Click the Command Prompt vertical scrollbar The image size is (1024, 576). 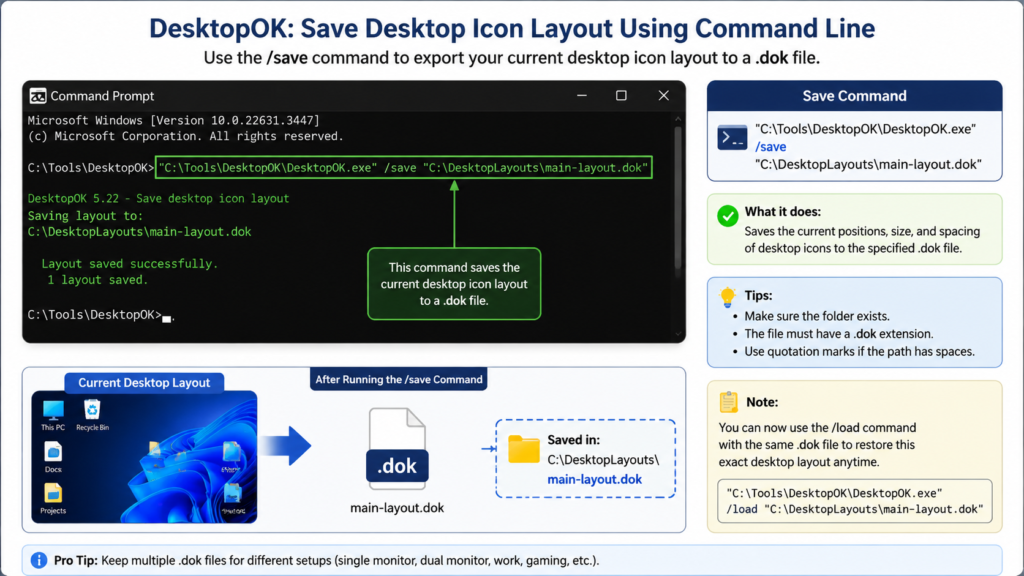click(678, 196)
